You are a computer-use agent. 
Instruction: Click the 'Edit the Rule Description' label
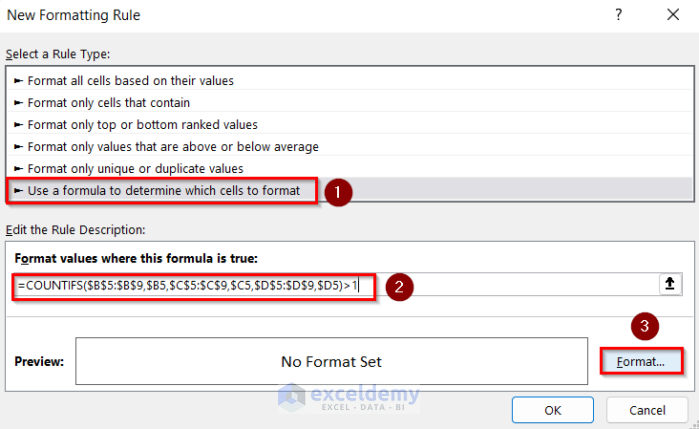point(76,230)
